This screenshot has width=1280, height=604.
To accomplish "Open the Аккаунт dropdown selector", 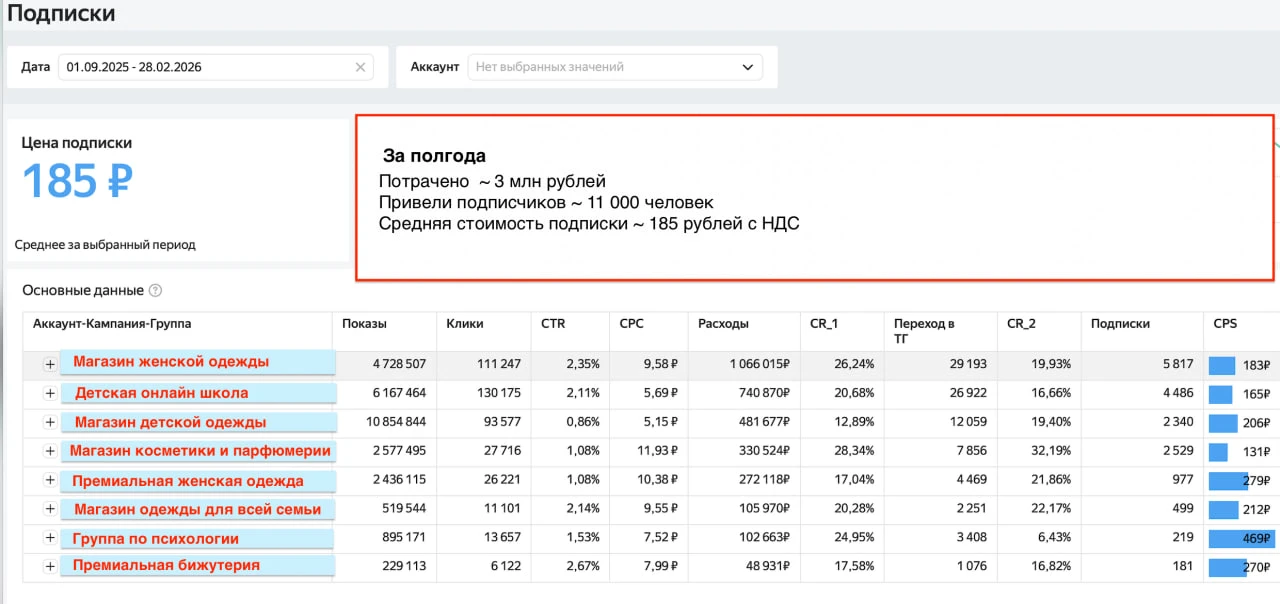I will (x=614, y=67).
